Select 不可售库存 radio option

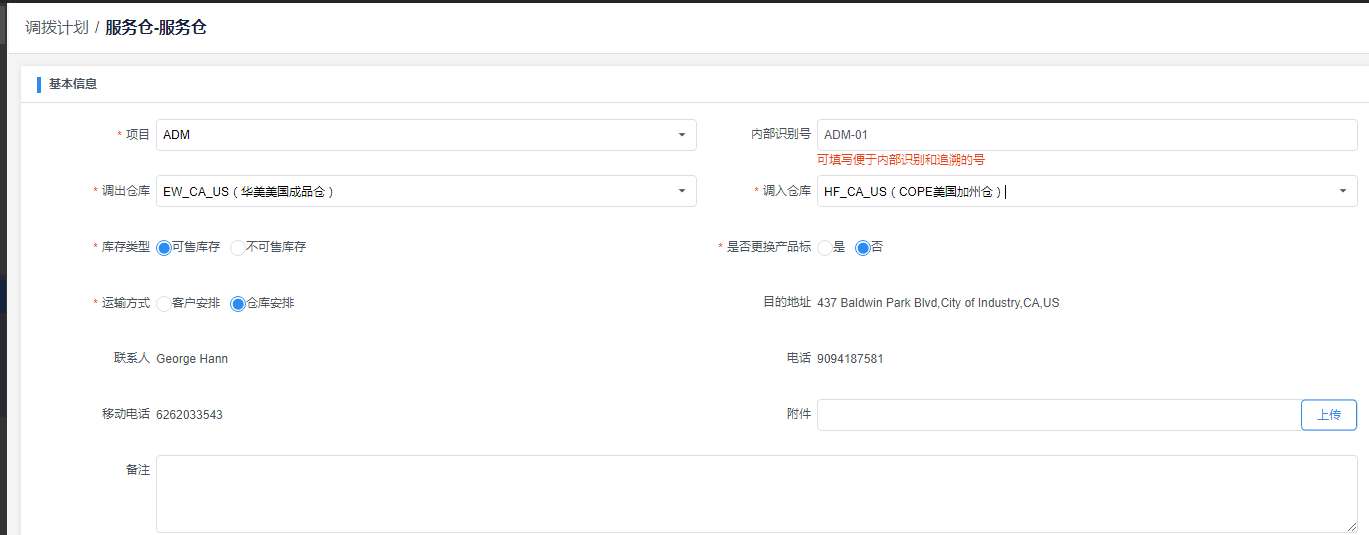pyautogui.click(x=238, y=247)
